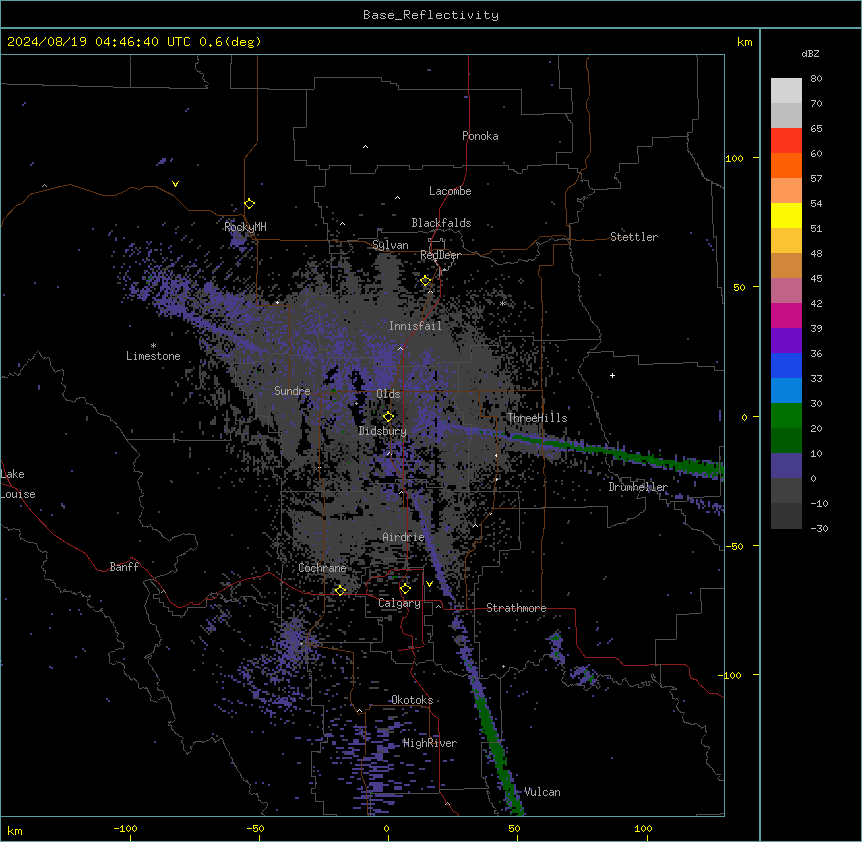Click the Innisfail city label
Image resolution: width=862 pixels, height=842 pixels.
tap(415, 326)
